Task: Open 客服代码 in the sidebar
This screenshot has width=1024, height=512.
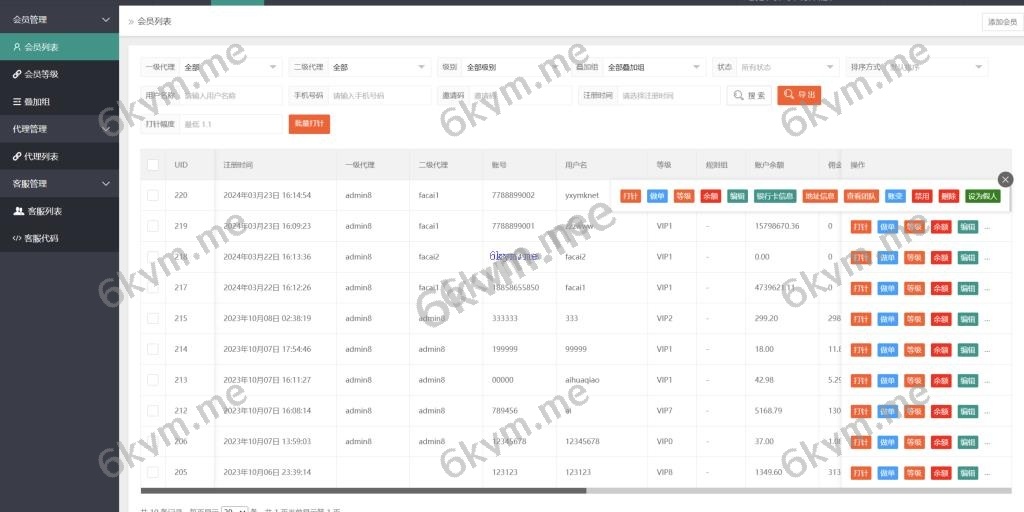Action: coord(41,239)
